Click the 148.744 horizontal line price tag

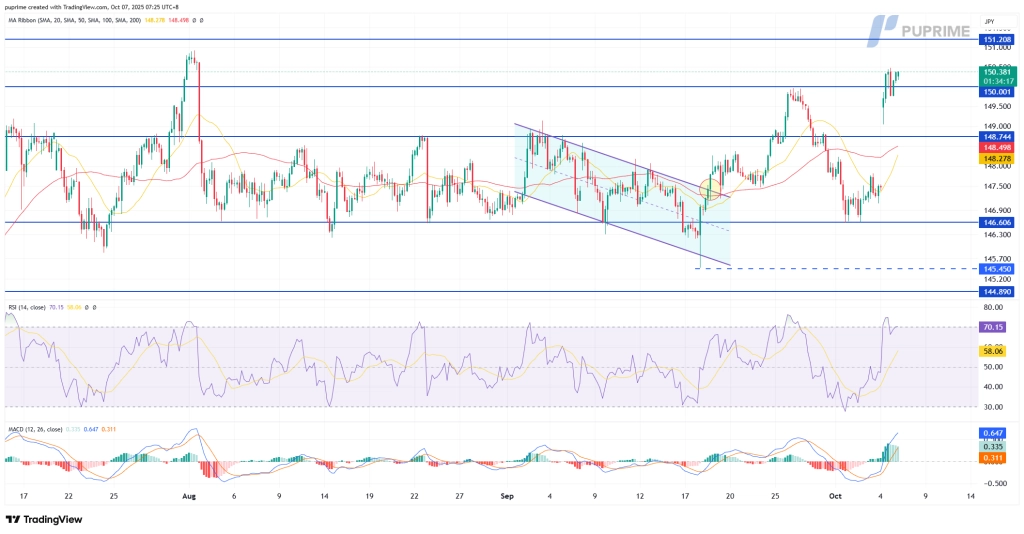[x=997, y=136]
